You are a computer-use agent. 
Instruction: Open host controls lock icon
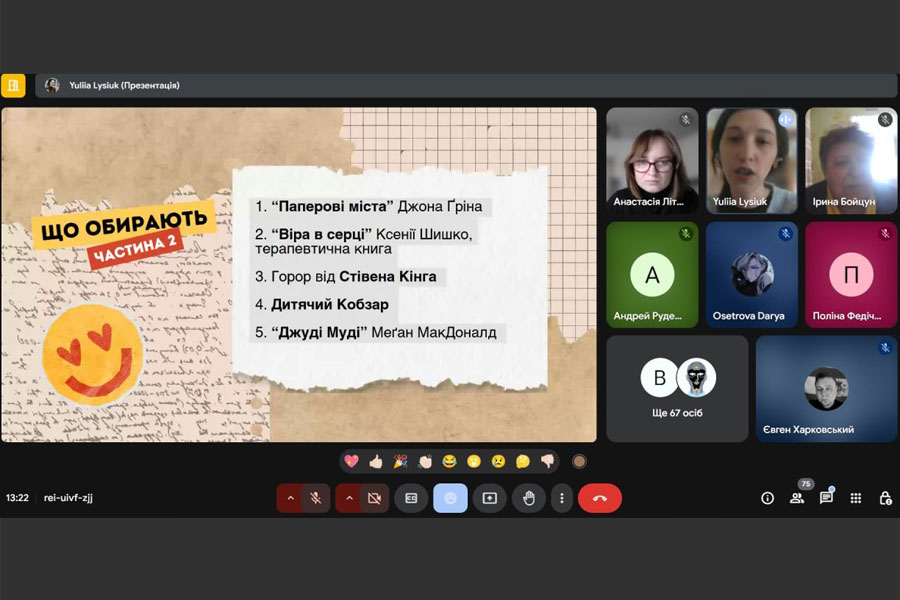point(885,498)
